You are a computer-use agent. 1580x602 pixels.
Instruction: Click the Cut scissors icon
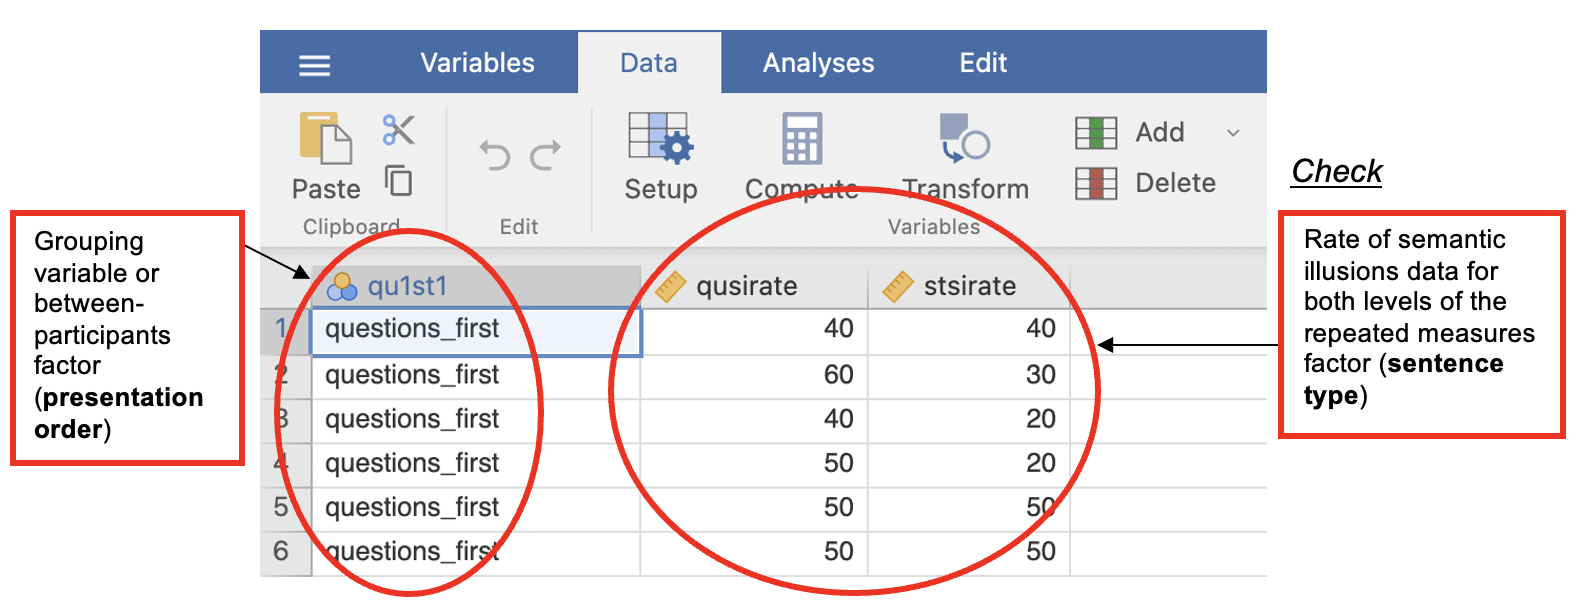398,130
